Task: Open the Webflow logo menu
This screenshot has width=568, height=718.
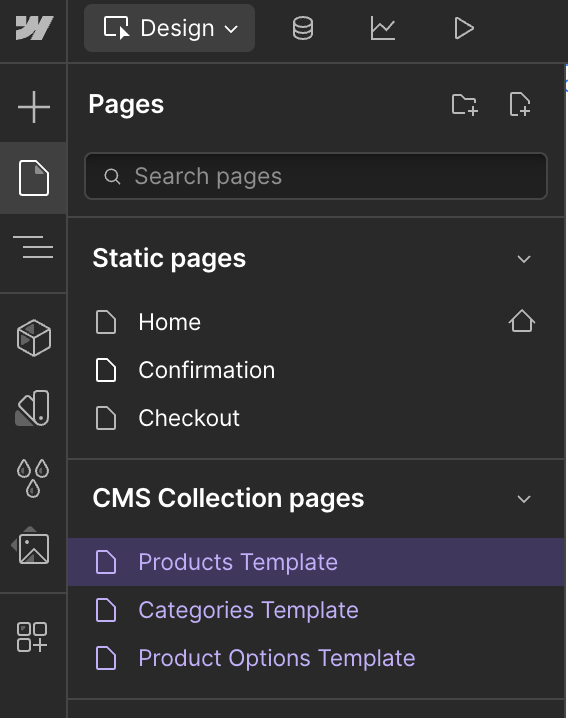Action: 33,28
